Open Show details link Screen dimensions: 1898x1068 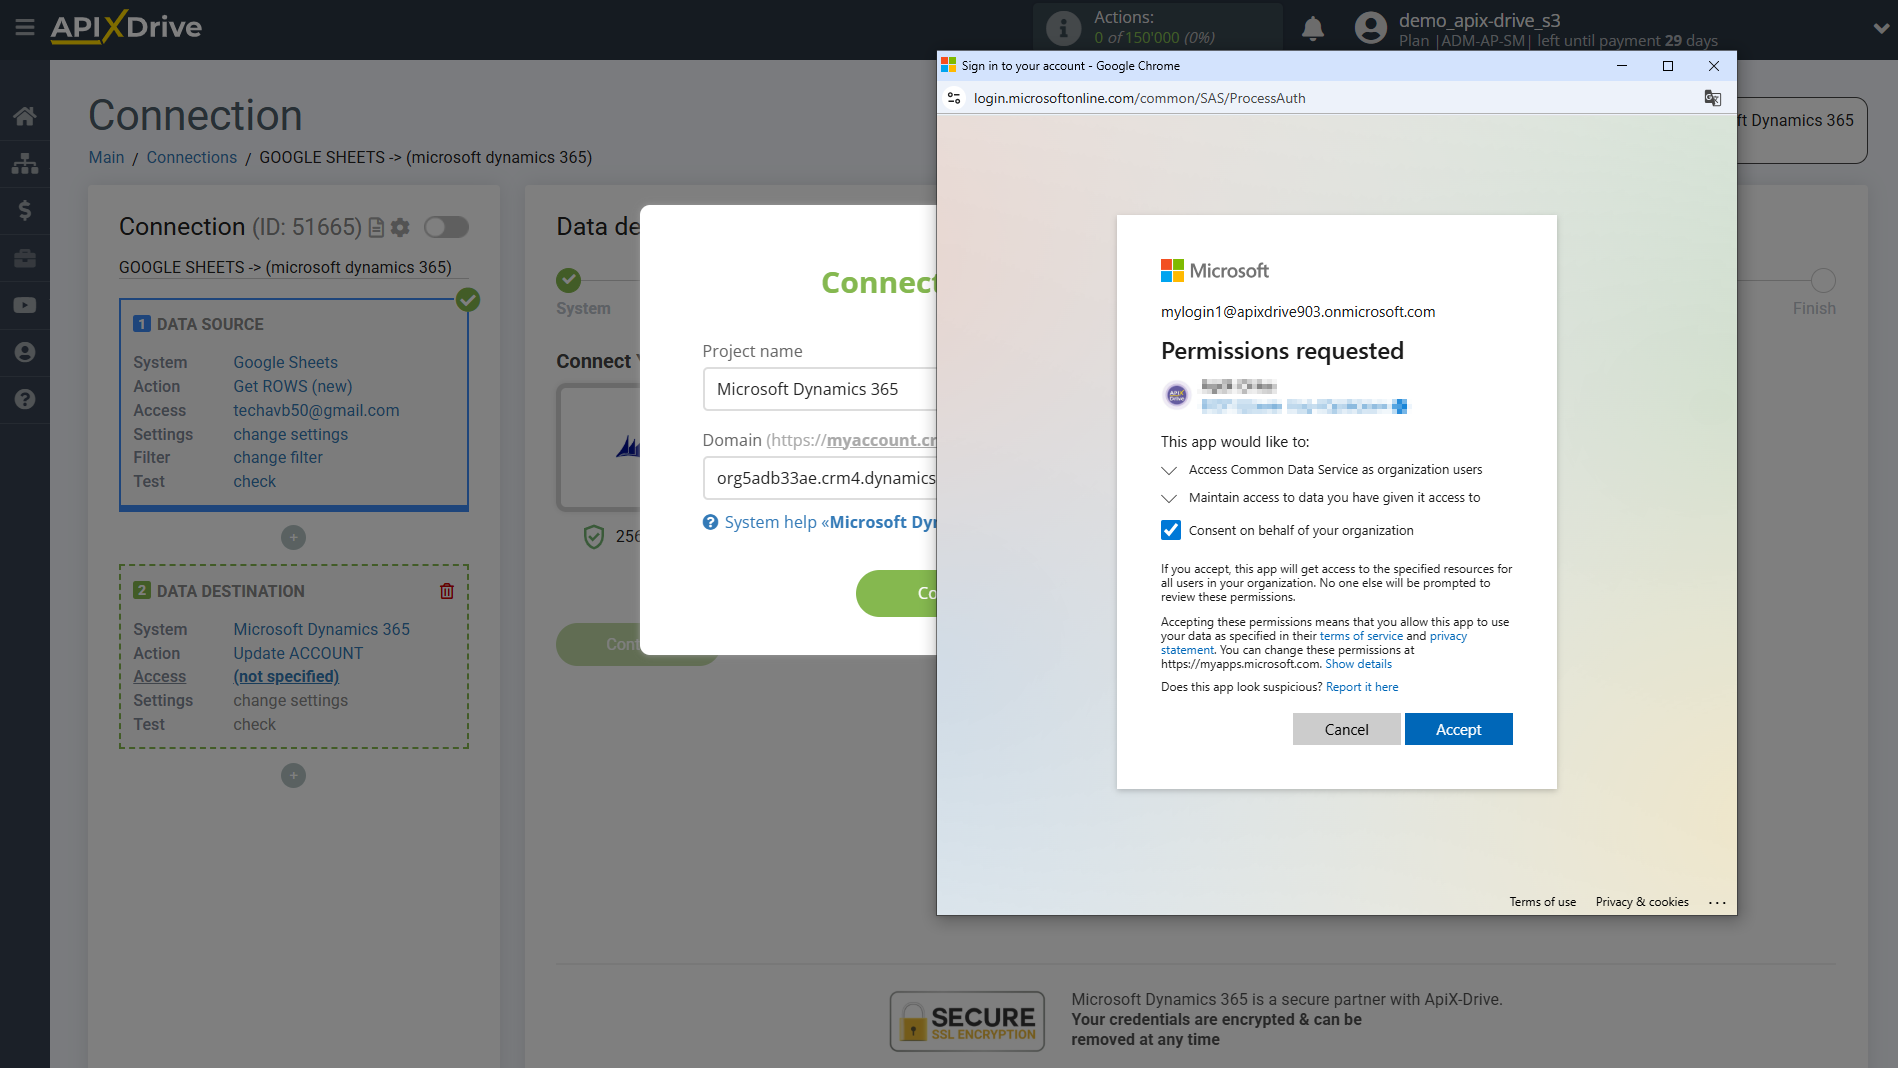pyautogui.click(x=1358, y=664)
